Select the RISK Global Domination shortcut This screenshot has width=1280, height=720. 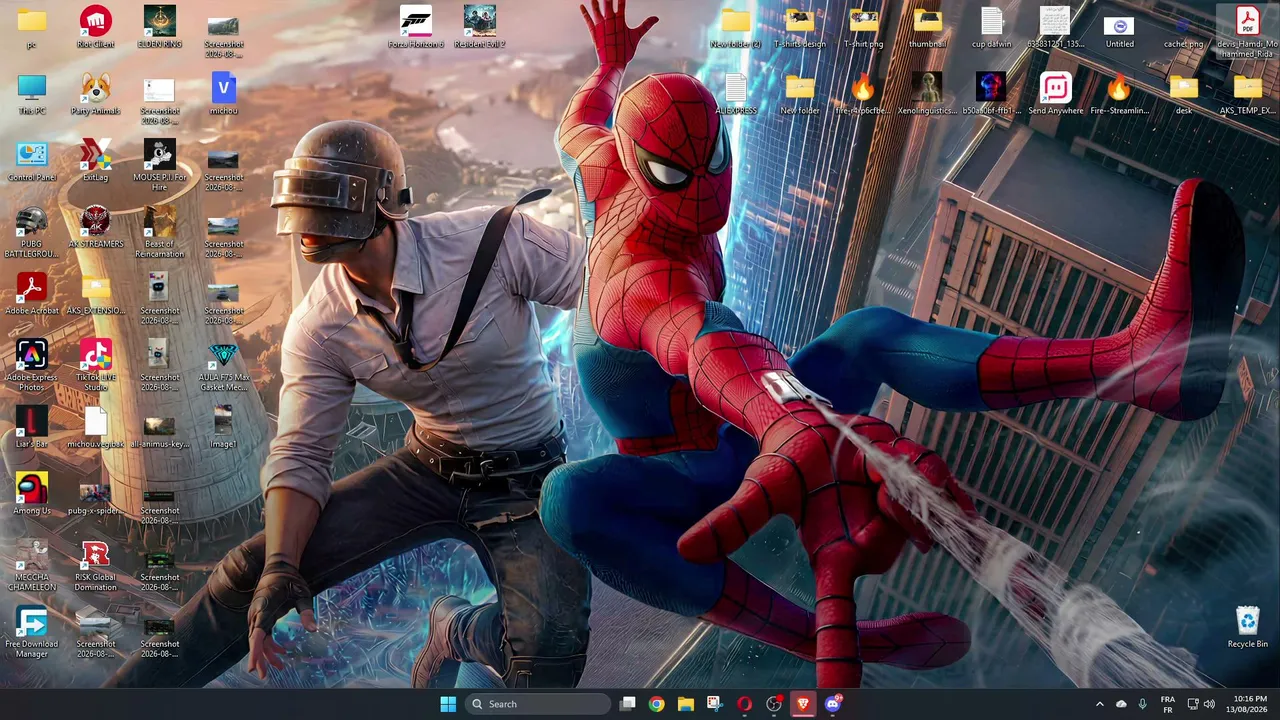[x=95, y=566]
